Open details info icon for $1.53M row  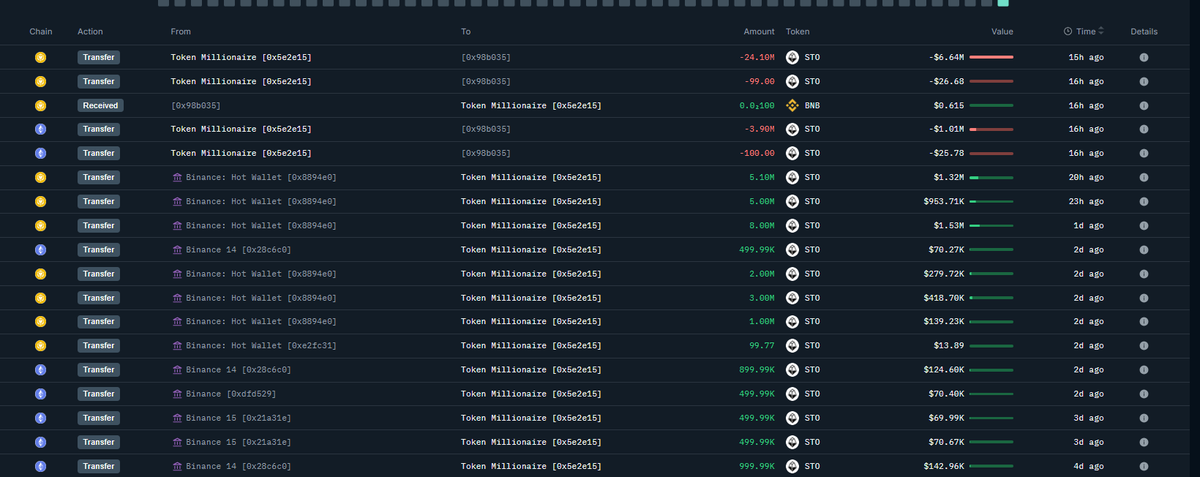click(x=1143, y=225)
